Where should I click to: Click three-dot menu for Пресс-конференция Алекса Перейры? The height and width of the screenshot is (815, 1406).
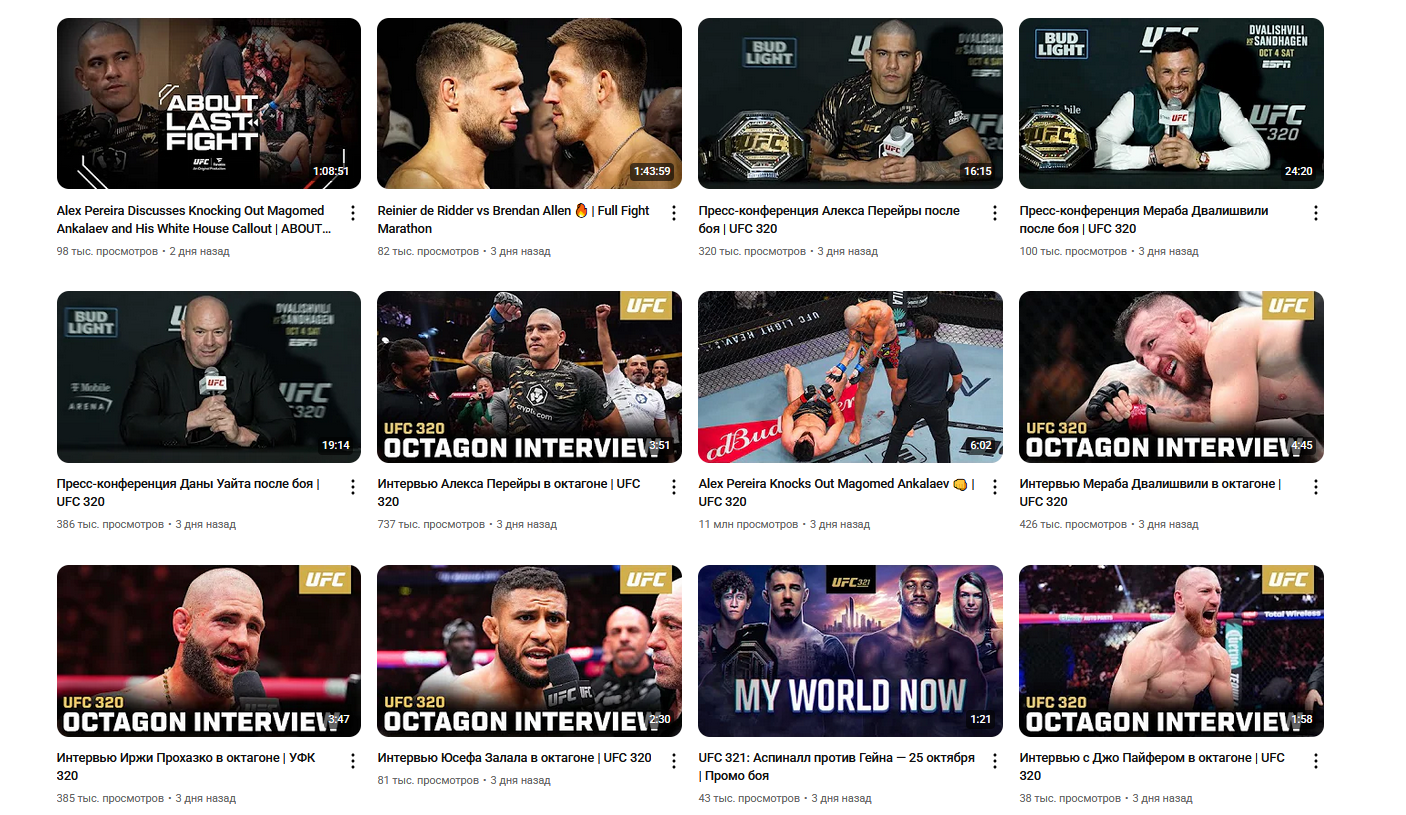(x=994, y=213)
